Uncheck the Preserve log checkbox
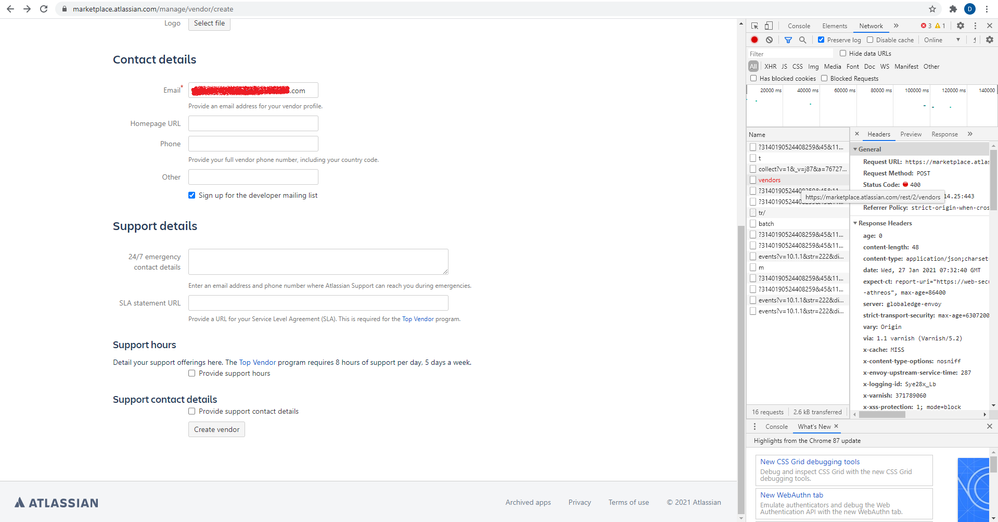Viewport: 998px width, 522px height. 821,40
